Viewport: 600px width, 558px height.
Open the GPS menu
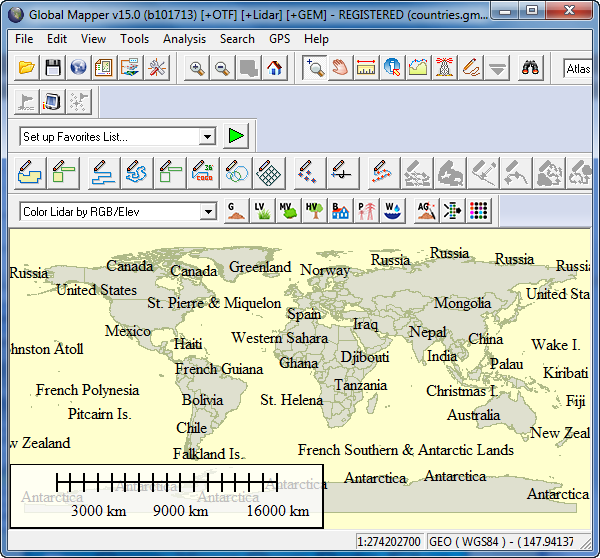279,39
